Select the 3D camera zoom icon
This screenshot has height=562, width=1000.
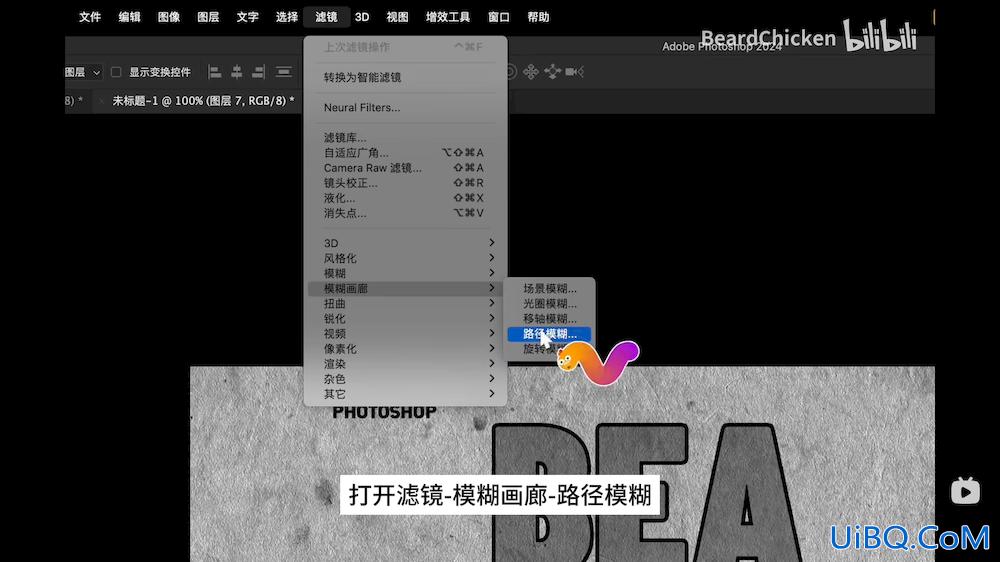574,72
